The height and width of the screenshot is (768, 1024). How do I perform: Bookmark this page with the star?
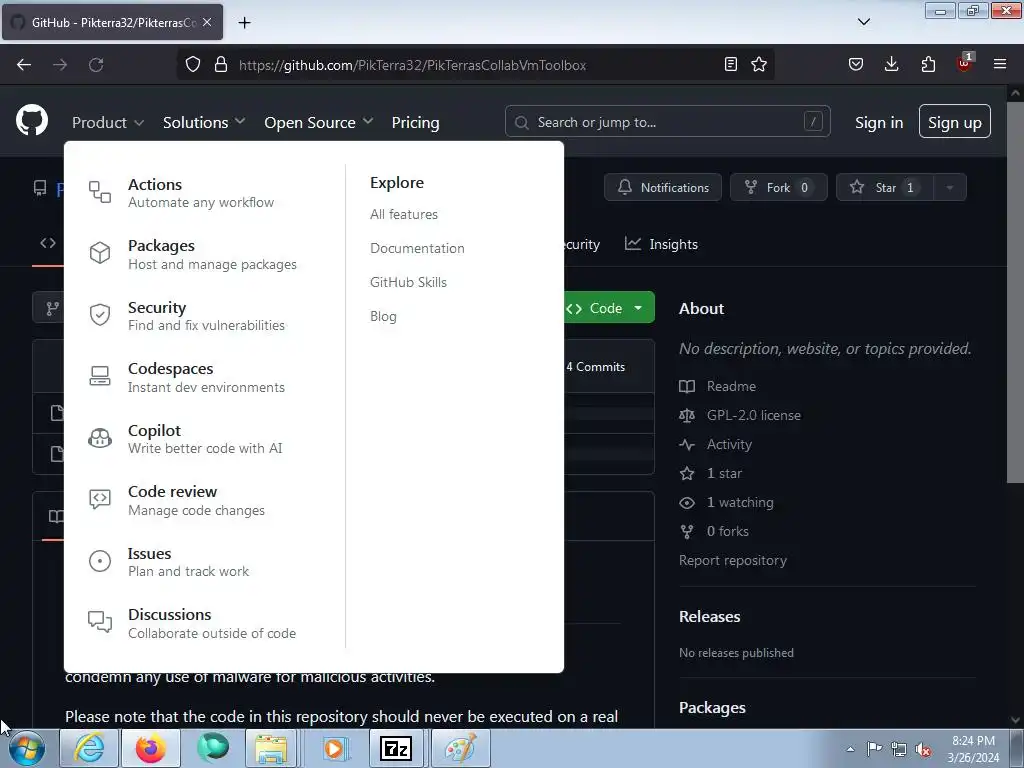click(759, 64)
